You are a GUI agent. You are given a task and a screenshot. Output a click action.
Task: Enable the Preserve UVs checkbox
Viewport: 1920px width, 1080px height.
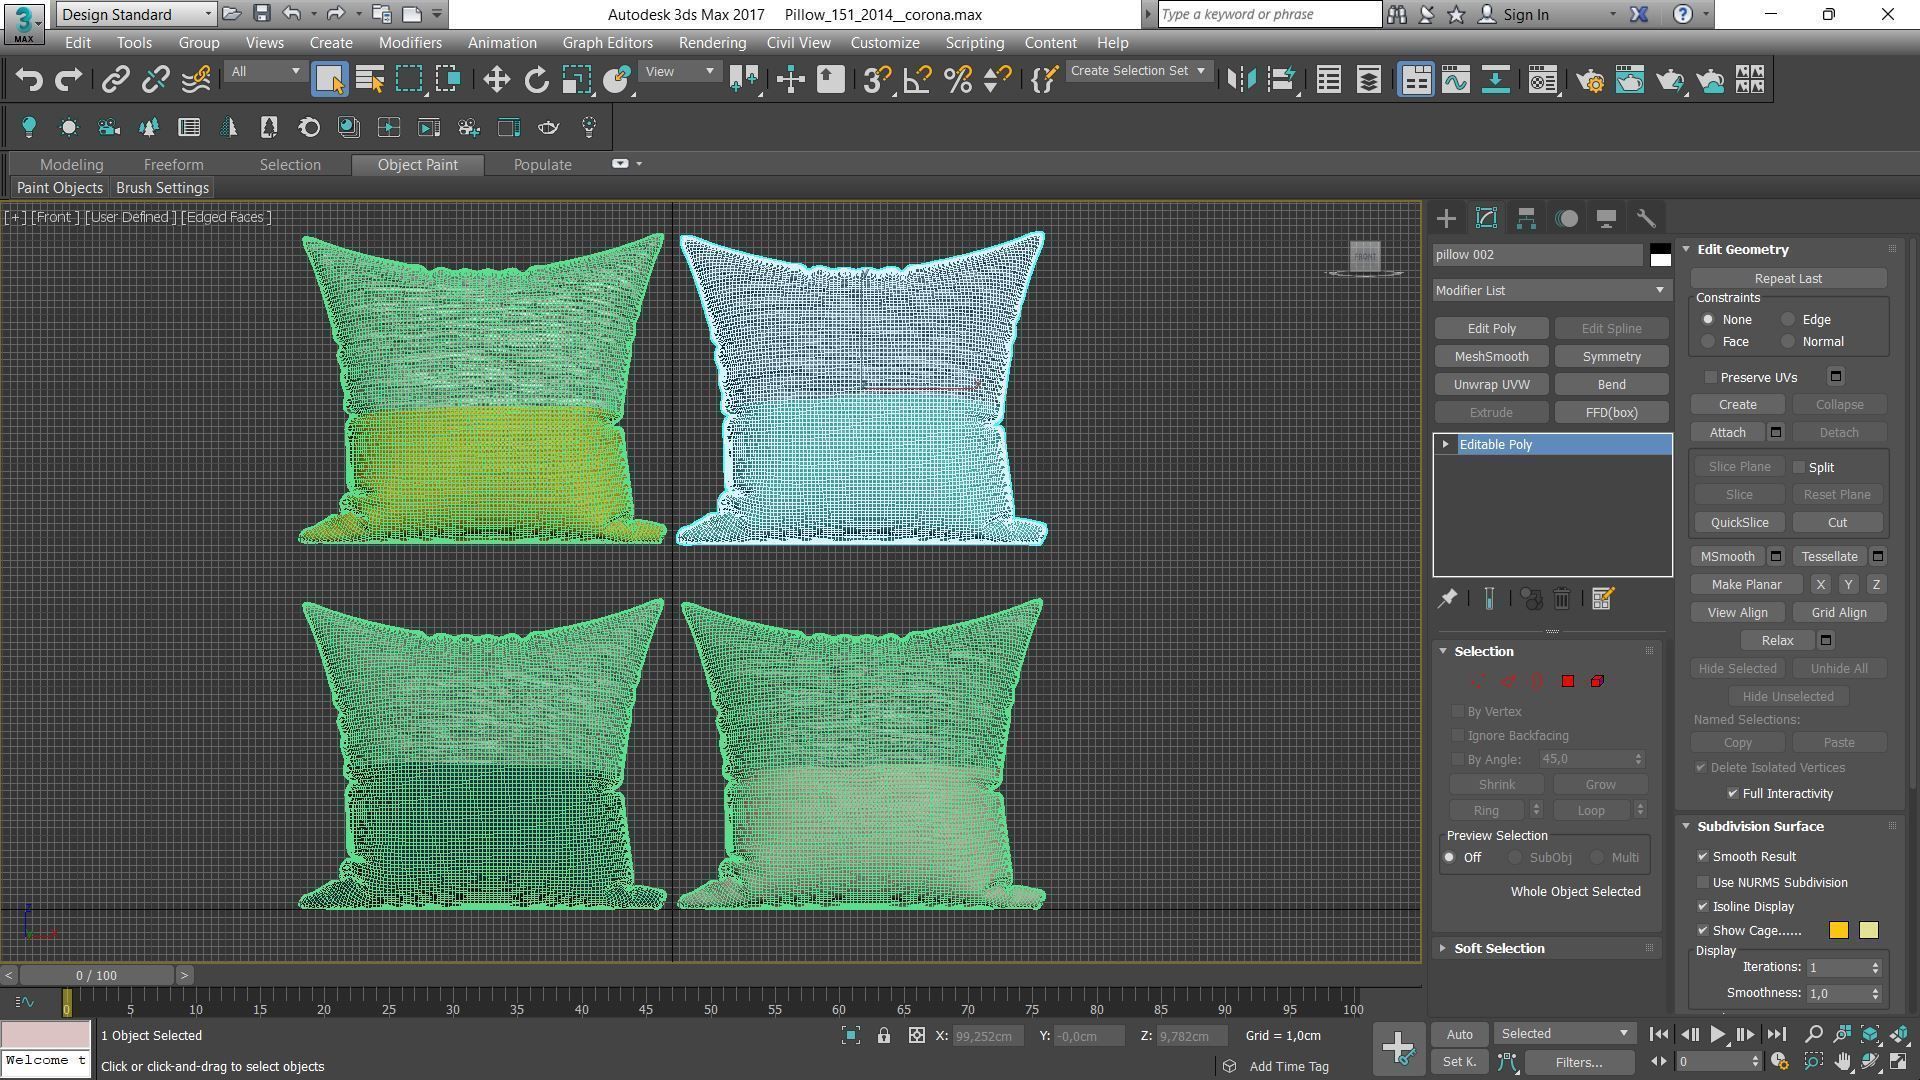tap(1711, 377)
